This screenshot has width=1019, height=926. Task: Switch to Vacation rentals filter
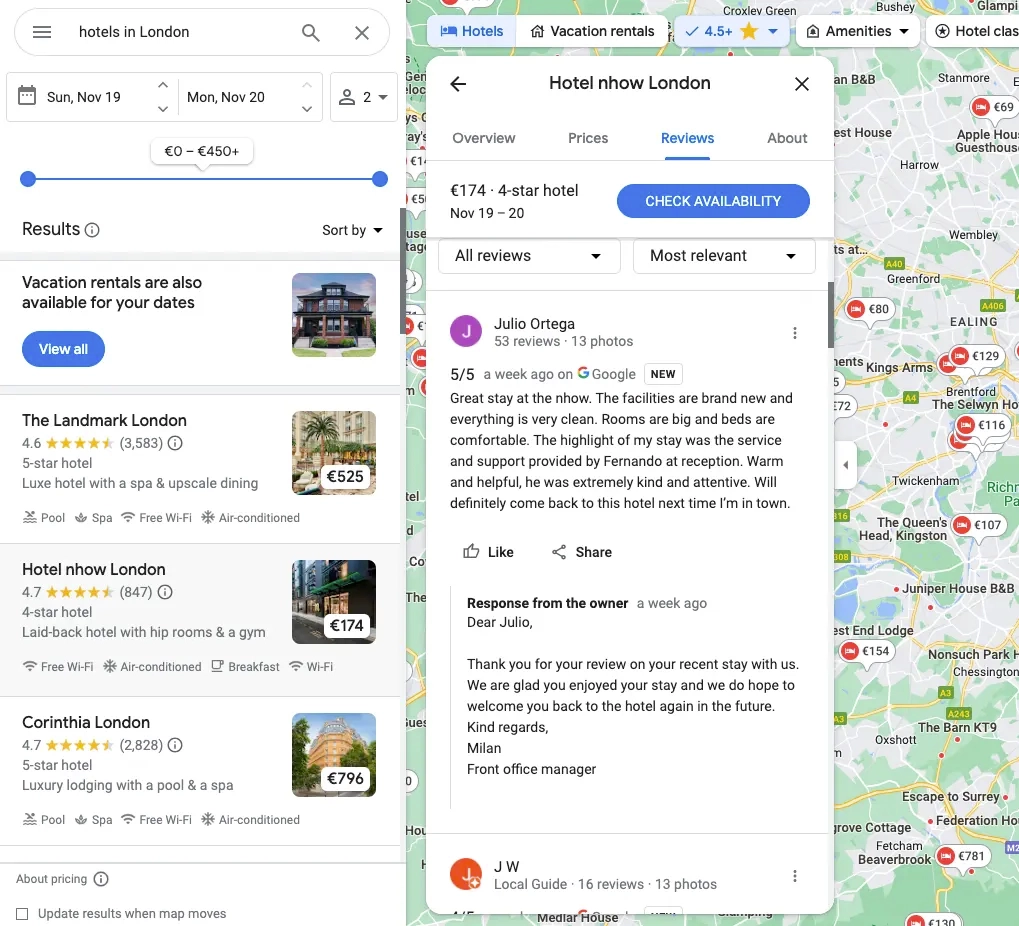(x=592, y=31)
